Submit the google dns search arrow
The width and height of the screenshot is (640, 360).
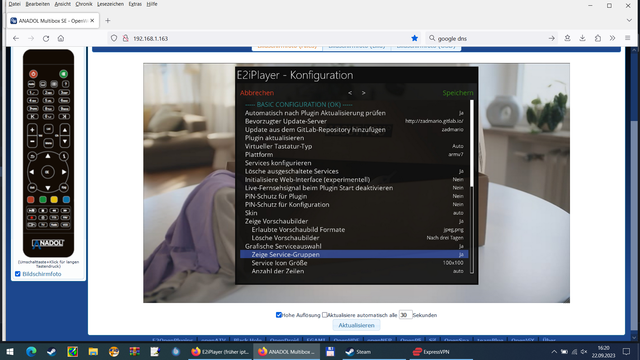point(551,38)
